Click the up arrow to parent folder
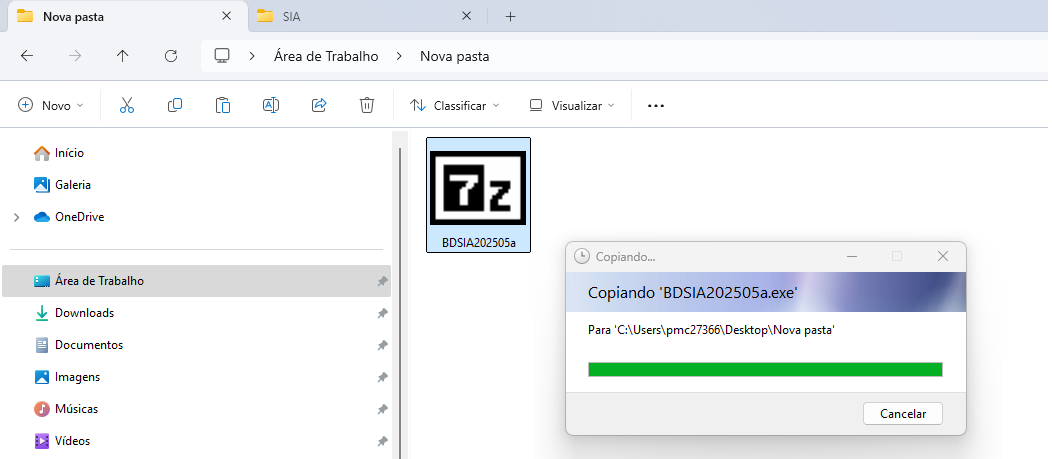This screenshot has height=459, width=1052. click(x=123, y=56)
